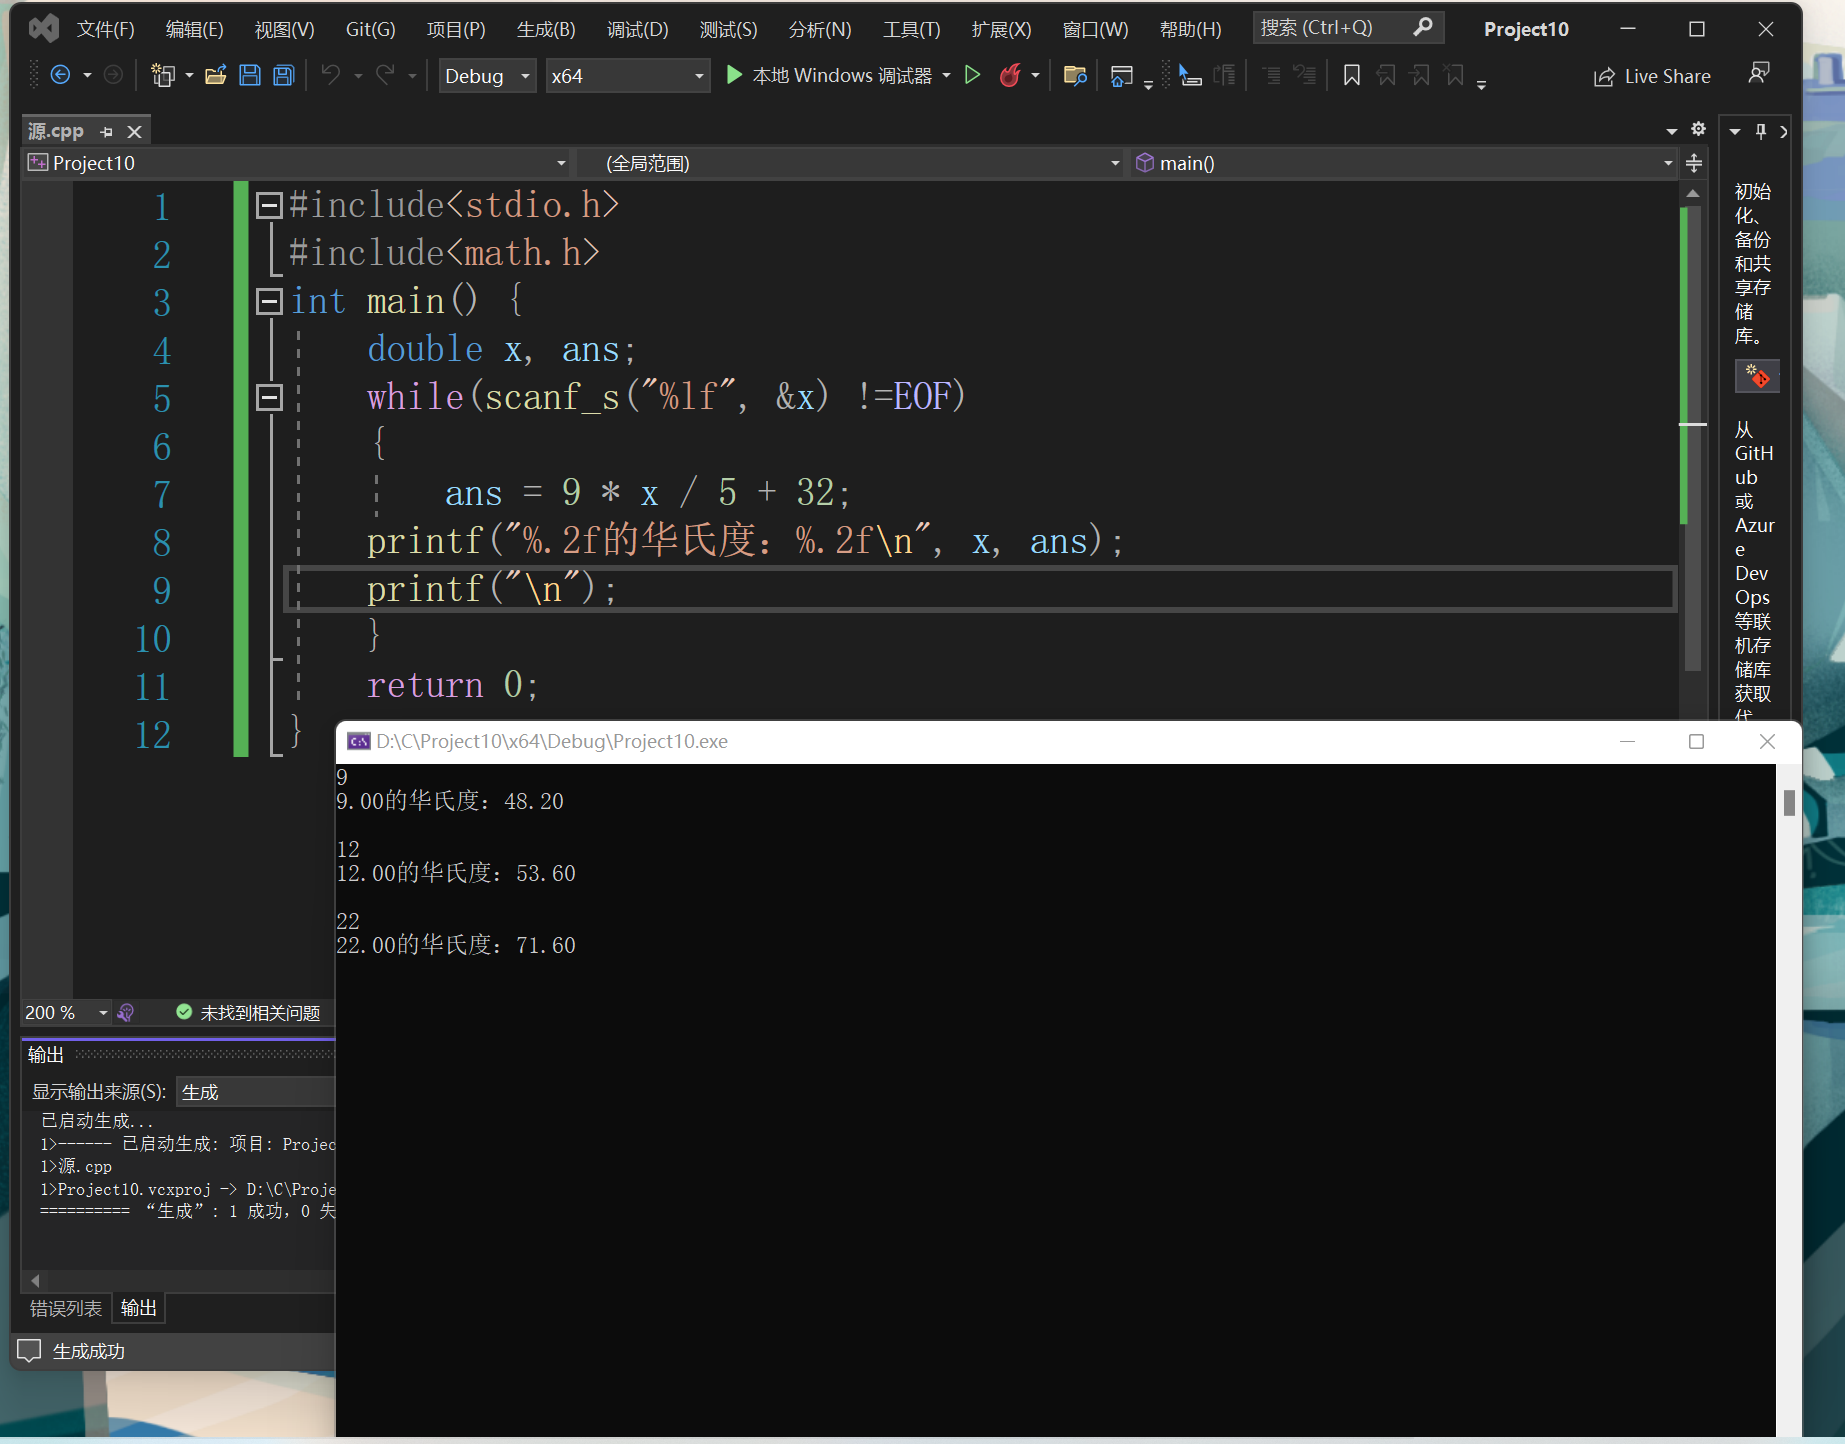Click the console window vertical scrollbar thumb
This screenshot has width=1845, height=1444.
[x=1789, y=802]
